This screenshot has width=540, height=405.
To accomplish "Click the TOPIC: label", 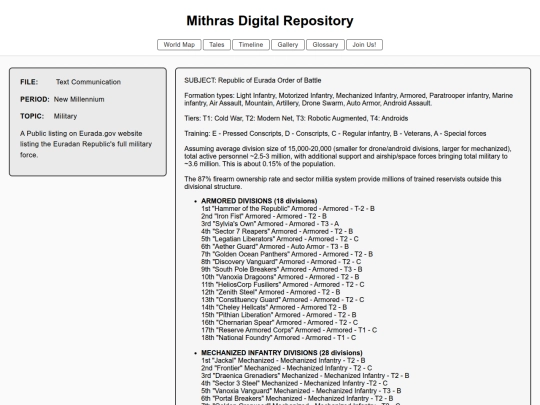I will pyautogui.click(x=32, y=116).
